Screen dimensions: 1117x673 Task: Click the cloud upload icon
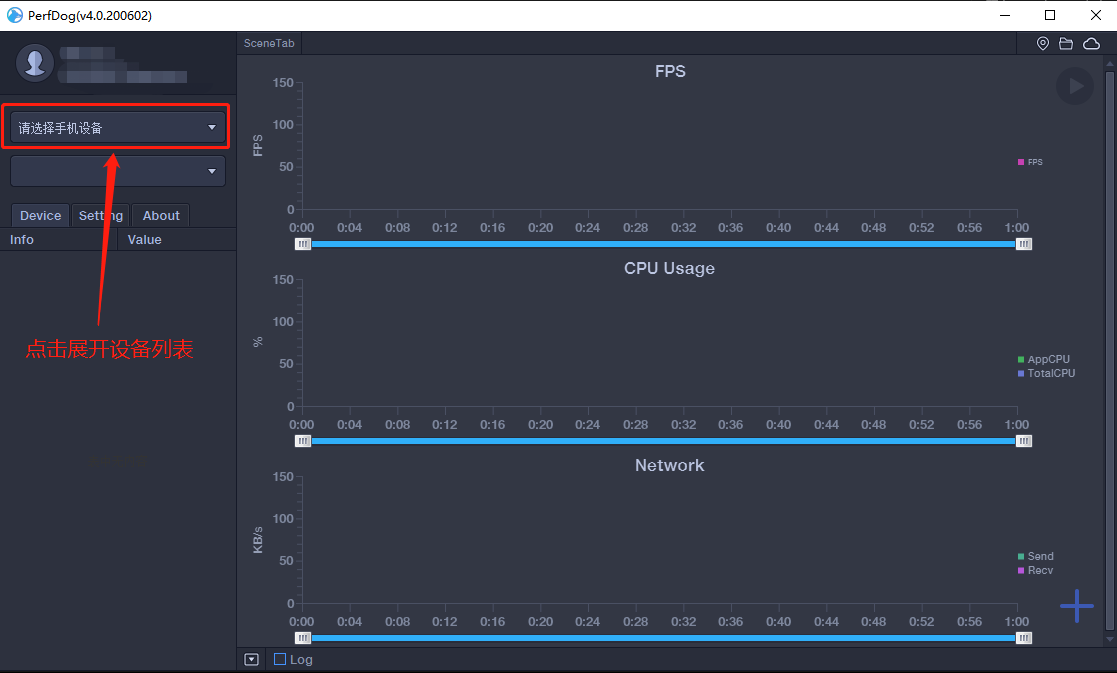(1091, 43)
